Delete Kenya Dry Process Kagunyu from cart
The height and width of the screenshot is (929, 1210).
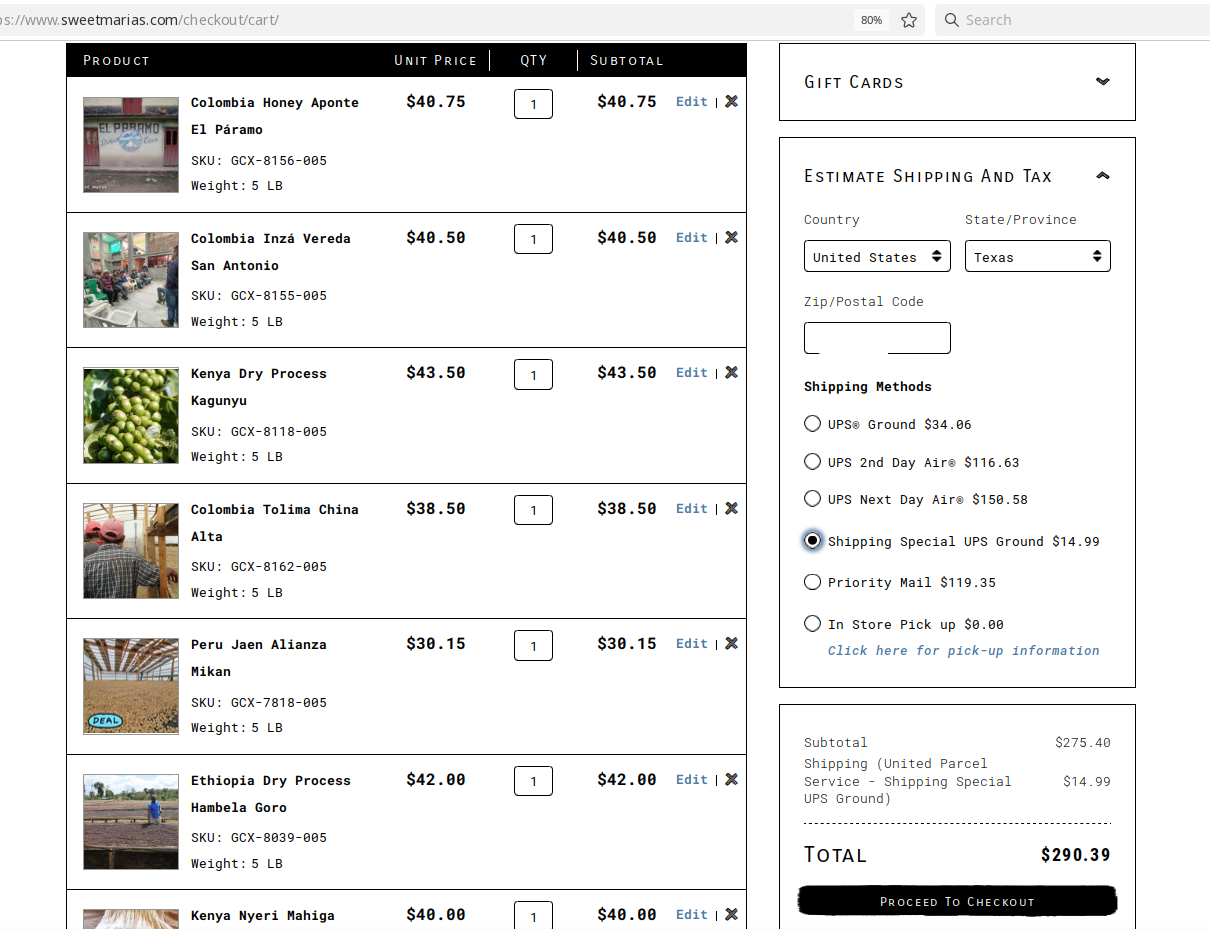pos(731,372)
